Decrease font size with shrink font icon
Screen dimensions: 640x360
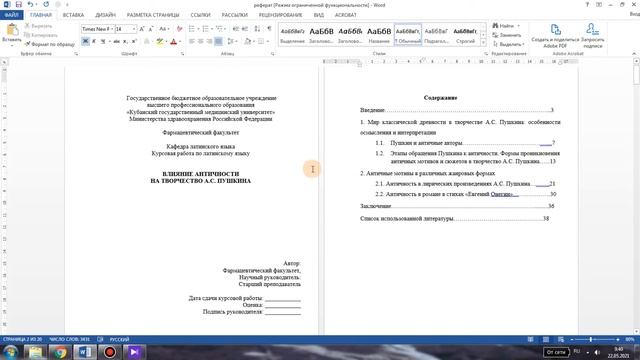151,29
